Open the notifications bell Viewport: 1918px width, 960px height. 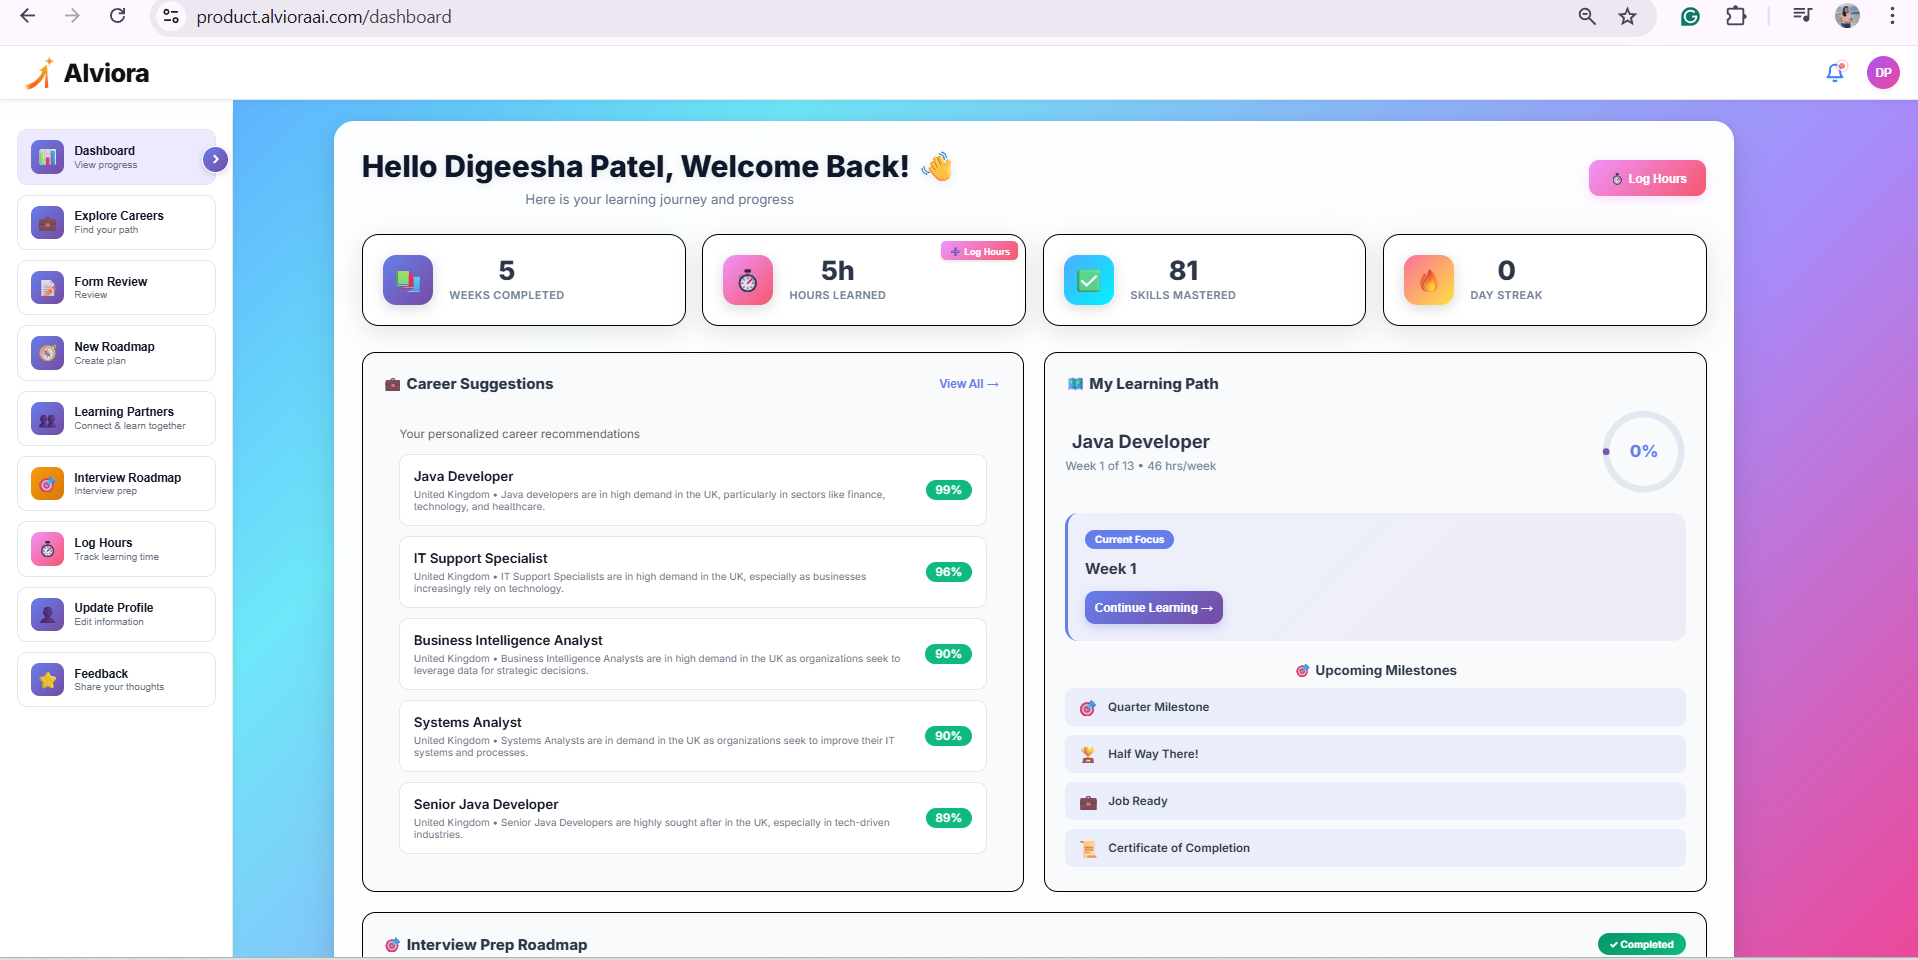pos(1835,72)
